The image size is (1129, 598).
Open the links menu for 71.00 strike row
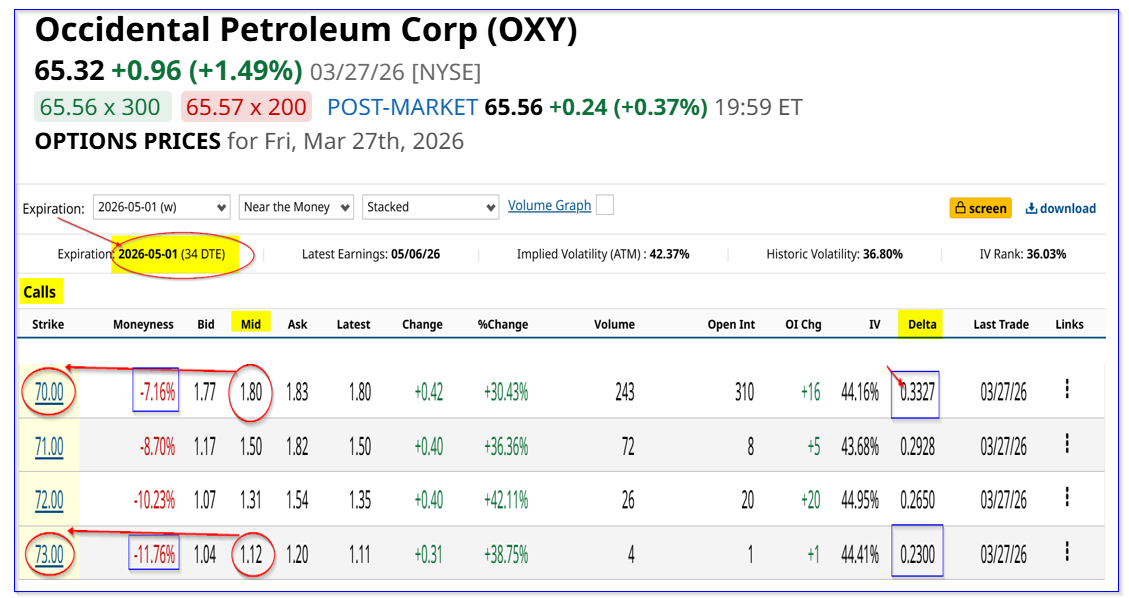(x=1067, y=445)
